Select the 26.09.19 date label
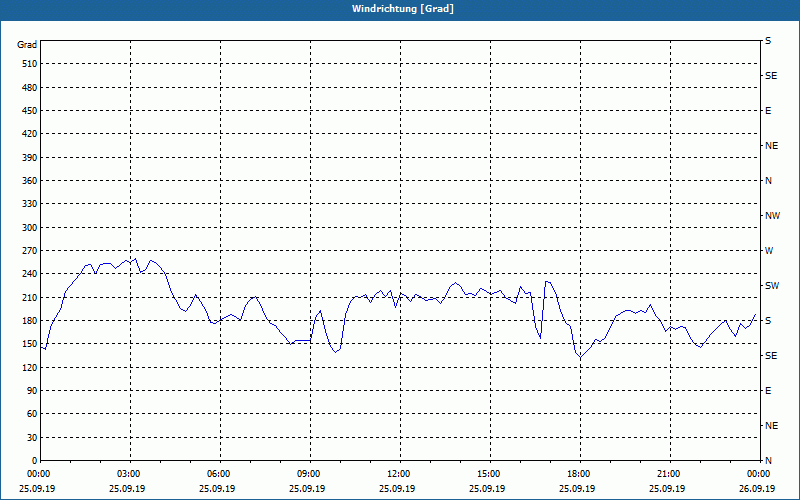Image resolution: width=800 pixels, height=500 pixels. (757, 488)
